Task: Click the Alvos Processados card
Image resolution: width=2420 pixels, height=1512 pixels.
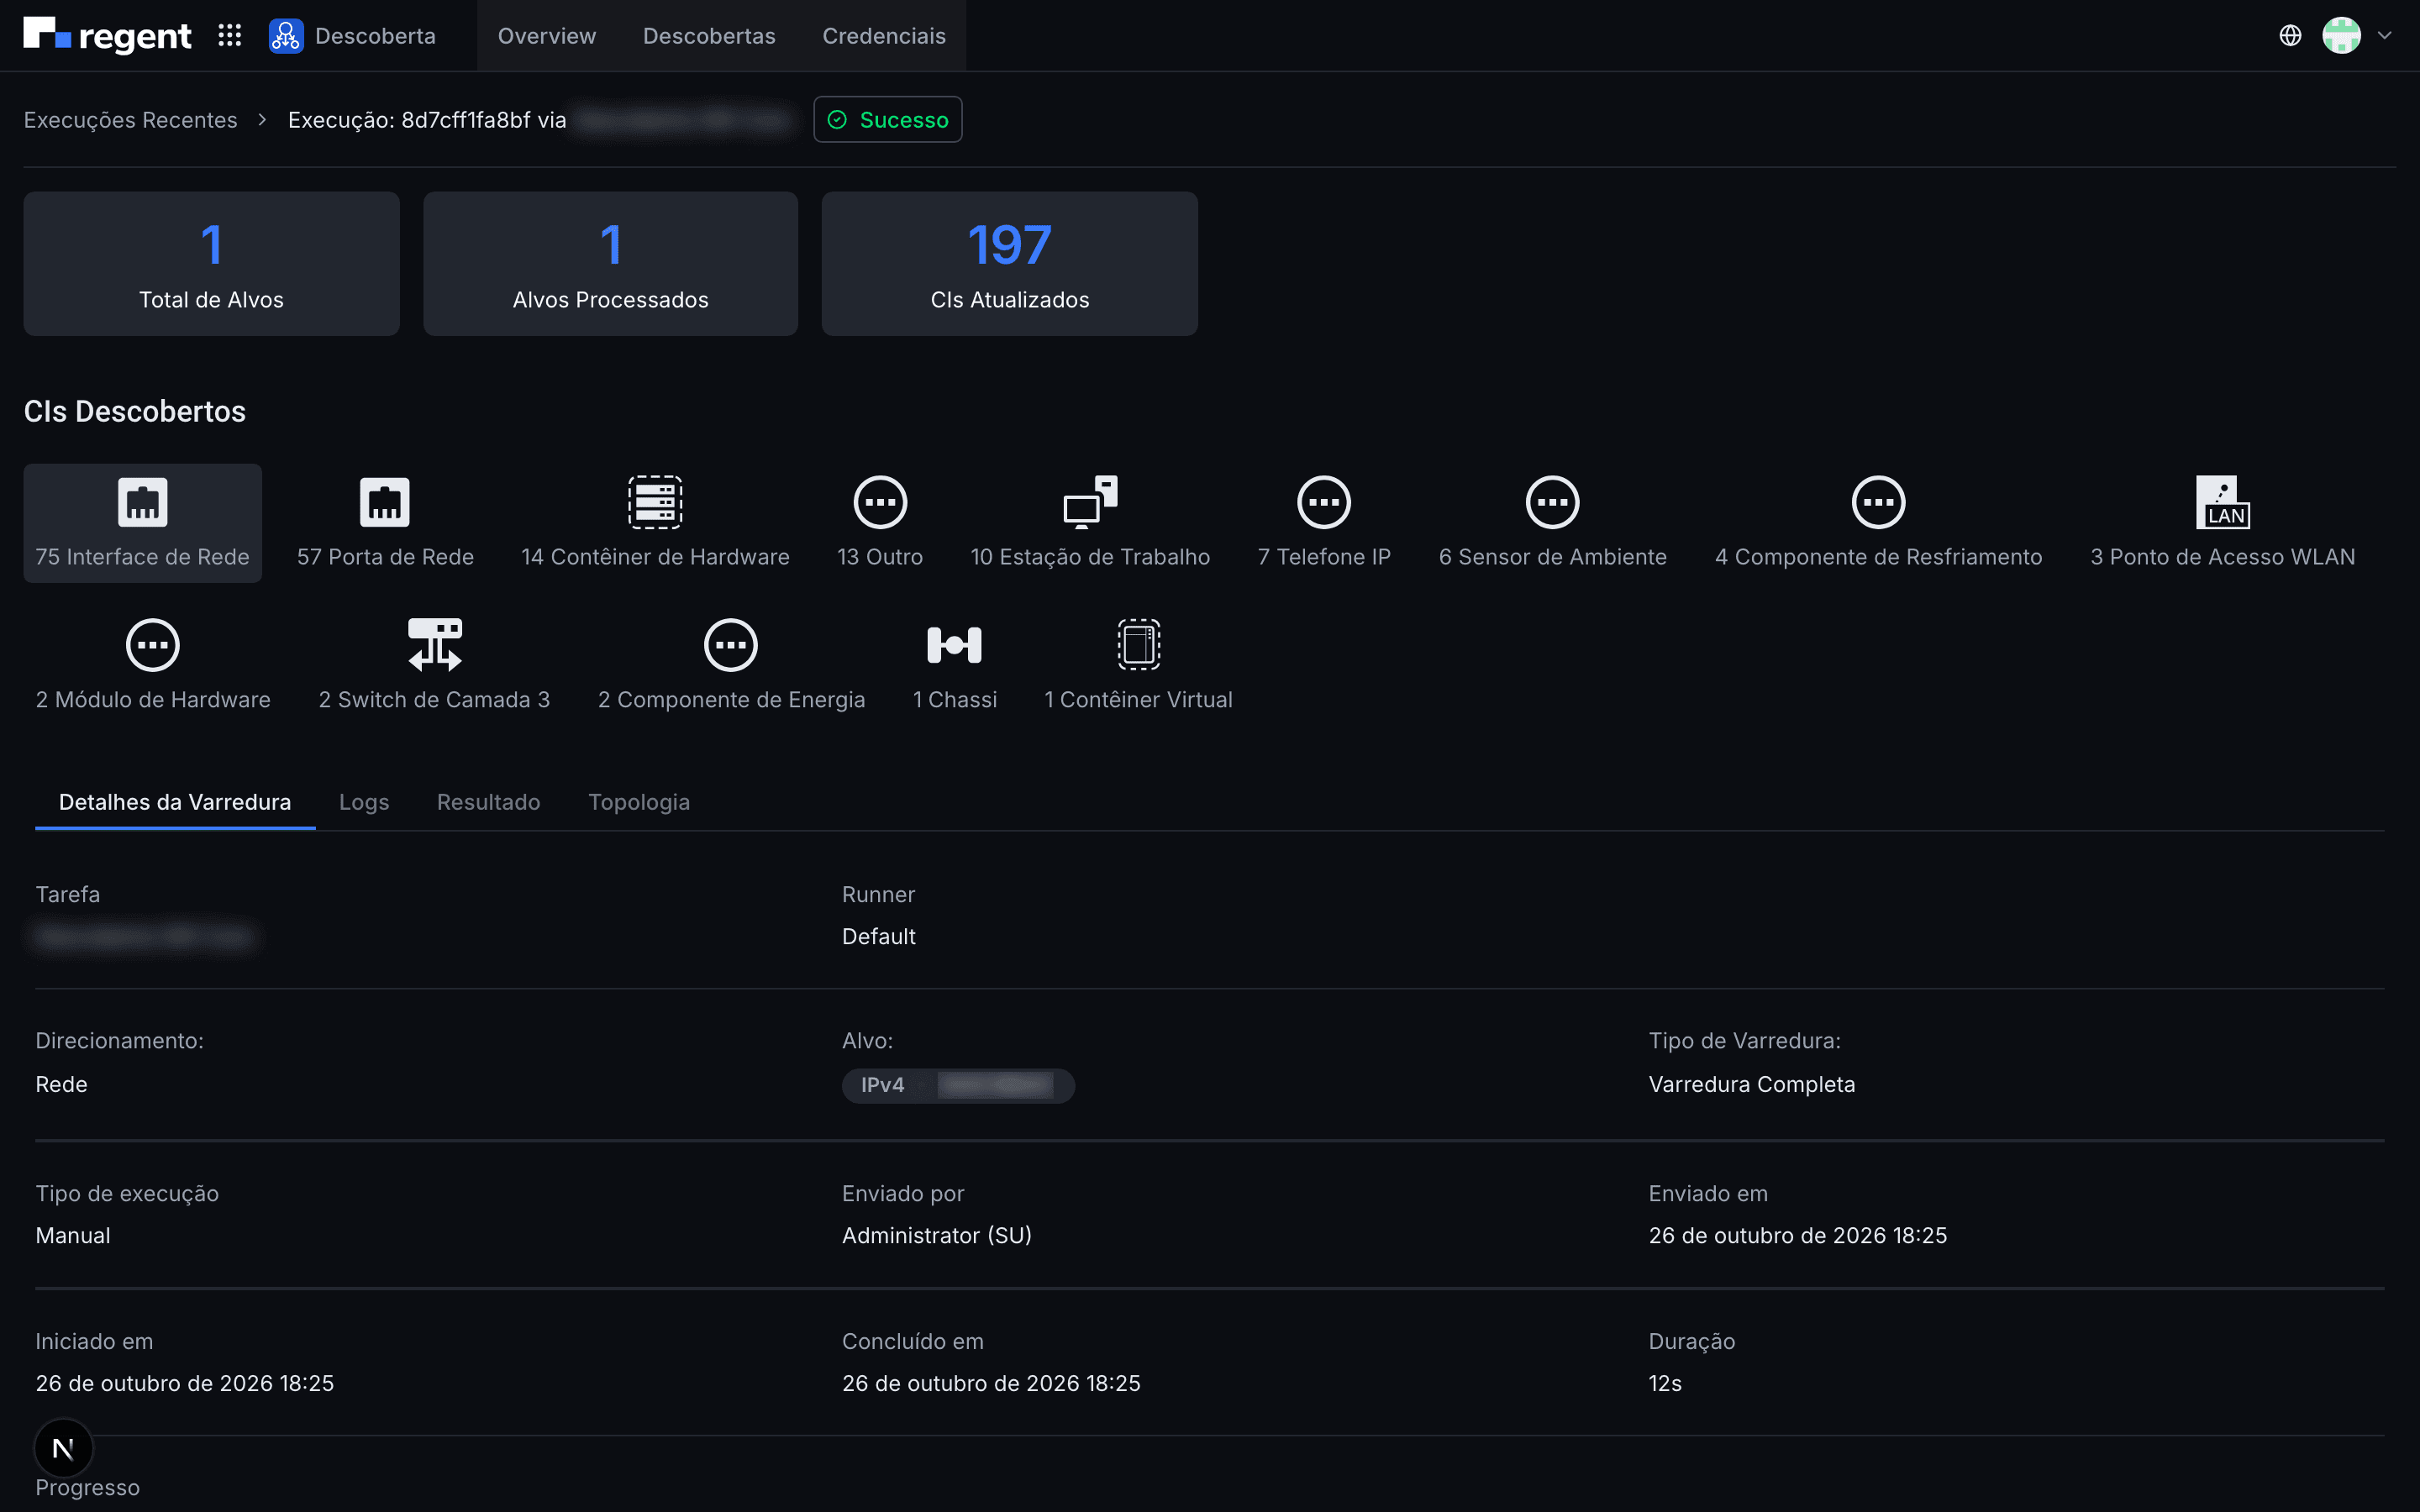Action: (x=611, y=264)
